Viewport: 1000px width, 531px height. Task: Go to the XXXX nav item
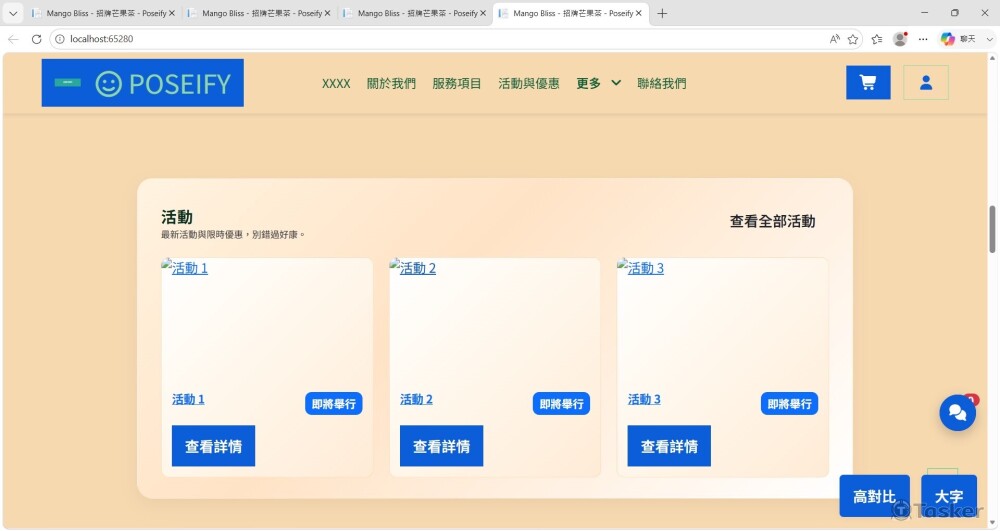[x=336, y=84]
